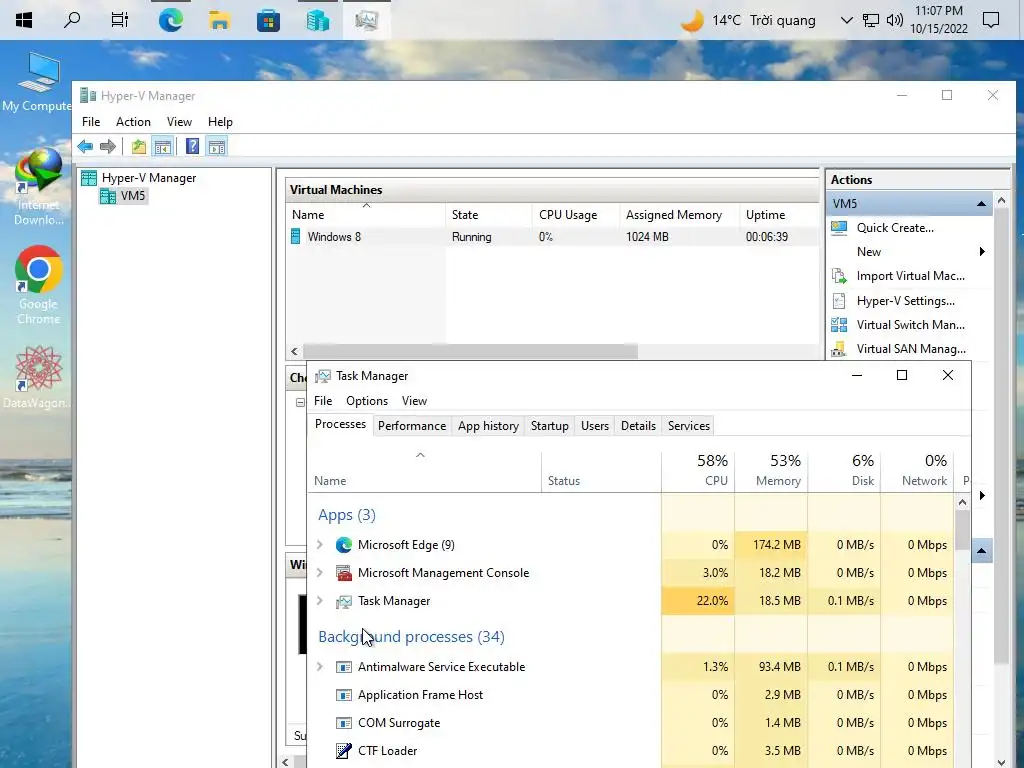The width and height of the screenshot is (1024, 768).
Task: Sort processes by Memory column
Action: [x=771, y=470]
